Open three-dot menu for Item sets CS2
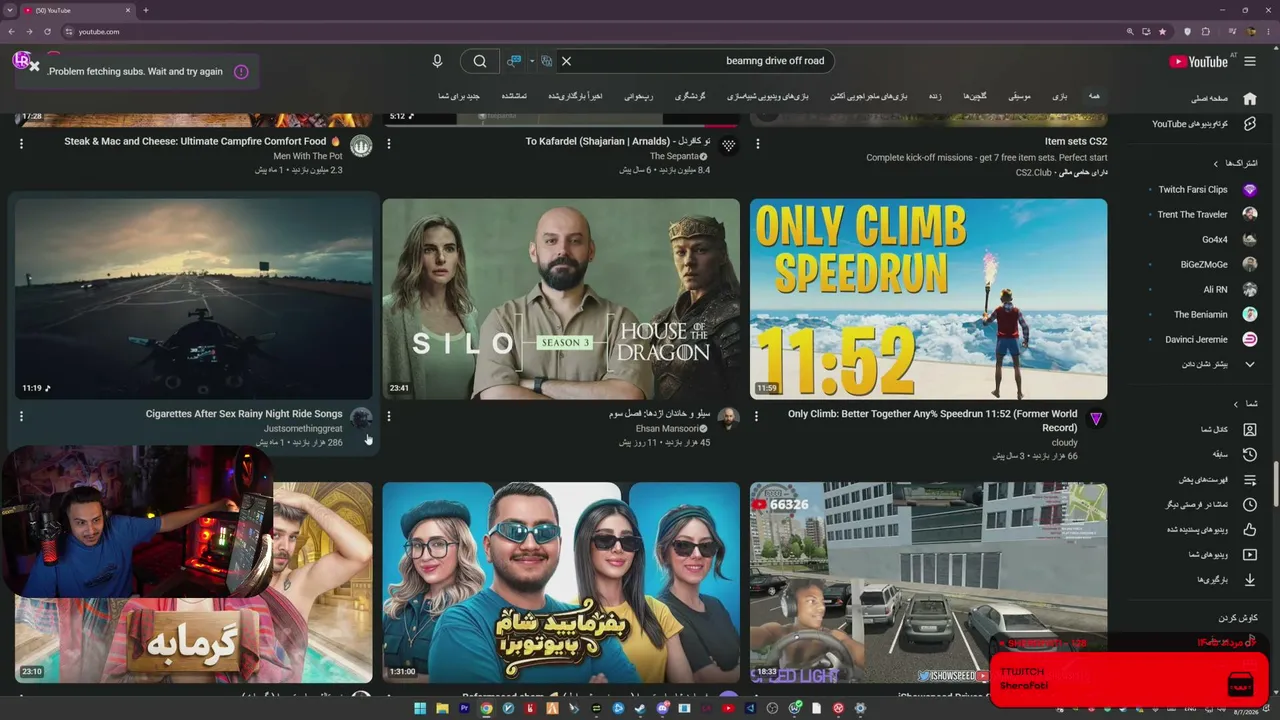The image size is (1280, 720). [757, 144]
